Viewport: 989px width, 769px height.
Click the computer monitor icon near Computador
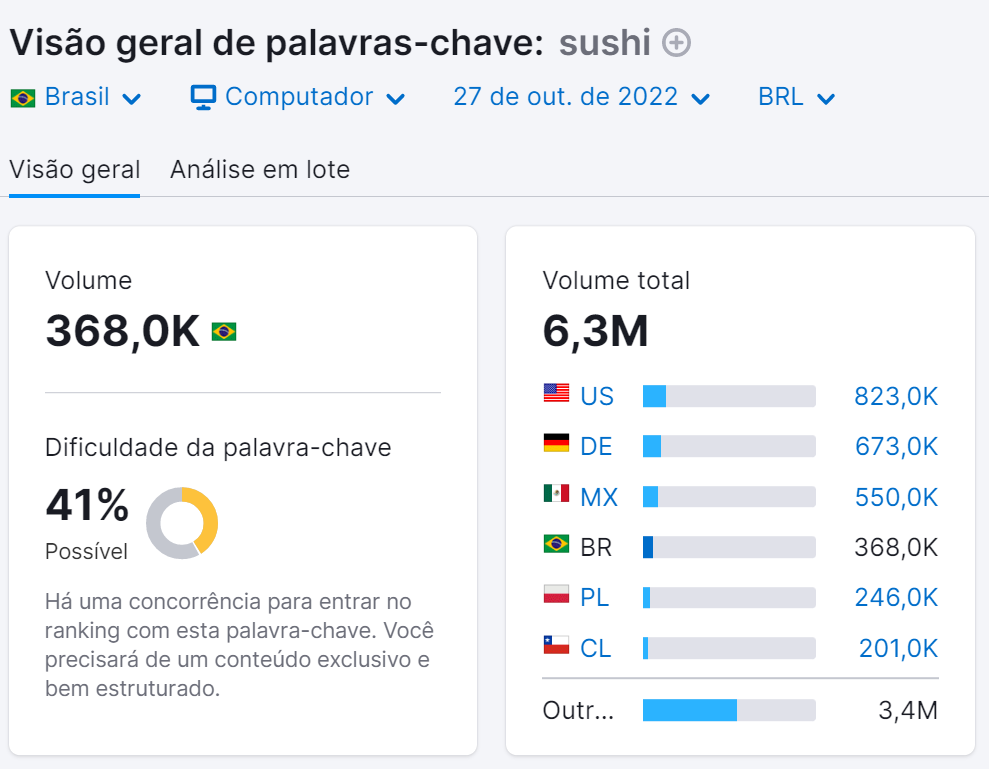(203, 96)
